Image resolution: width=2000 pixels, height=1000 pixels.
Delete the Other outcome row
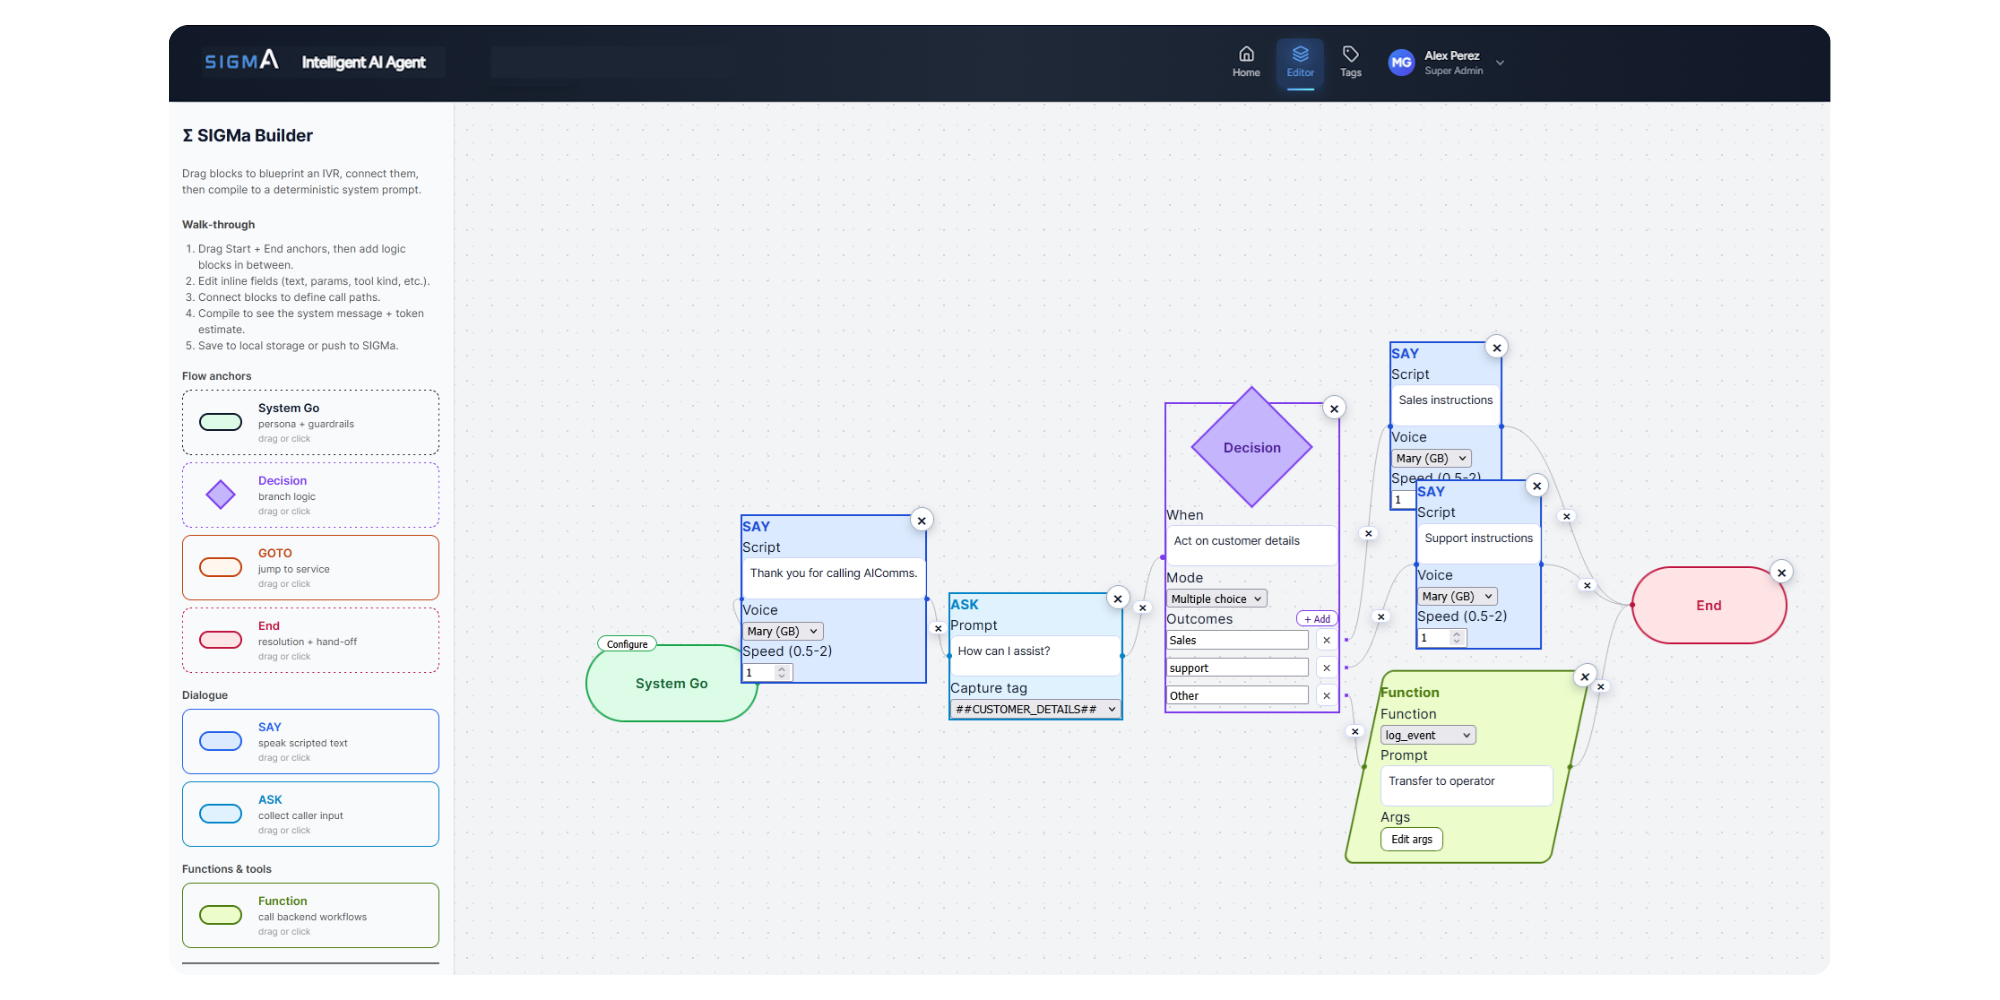point(1326,696)
